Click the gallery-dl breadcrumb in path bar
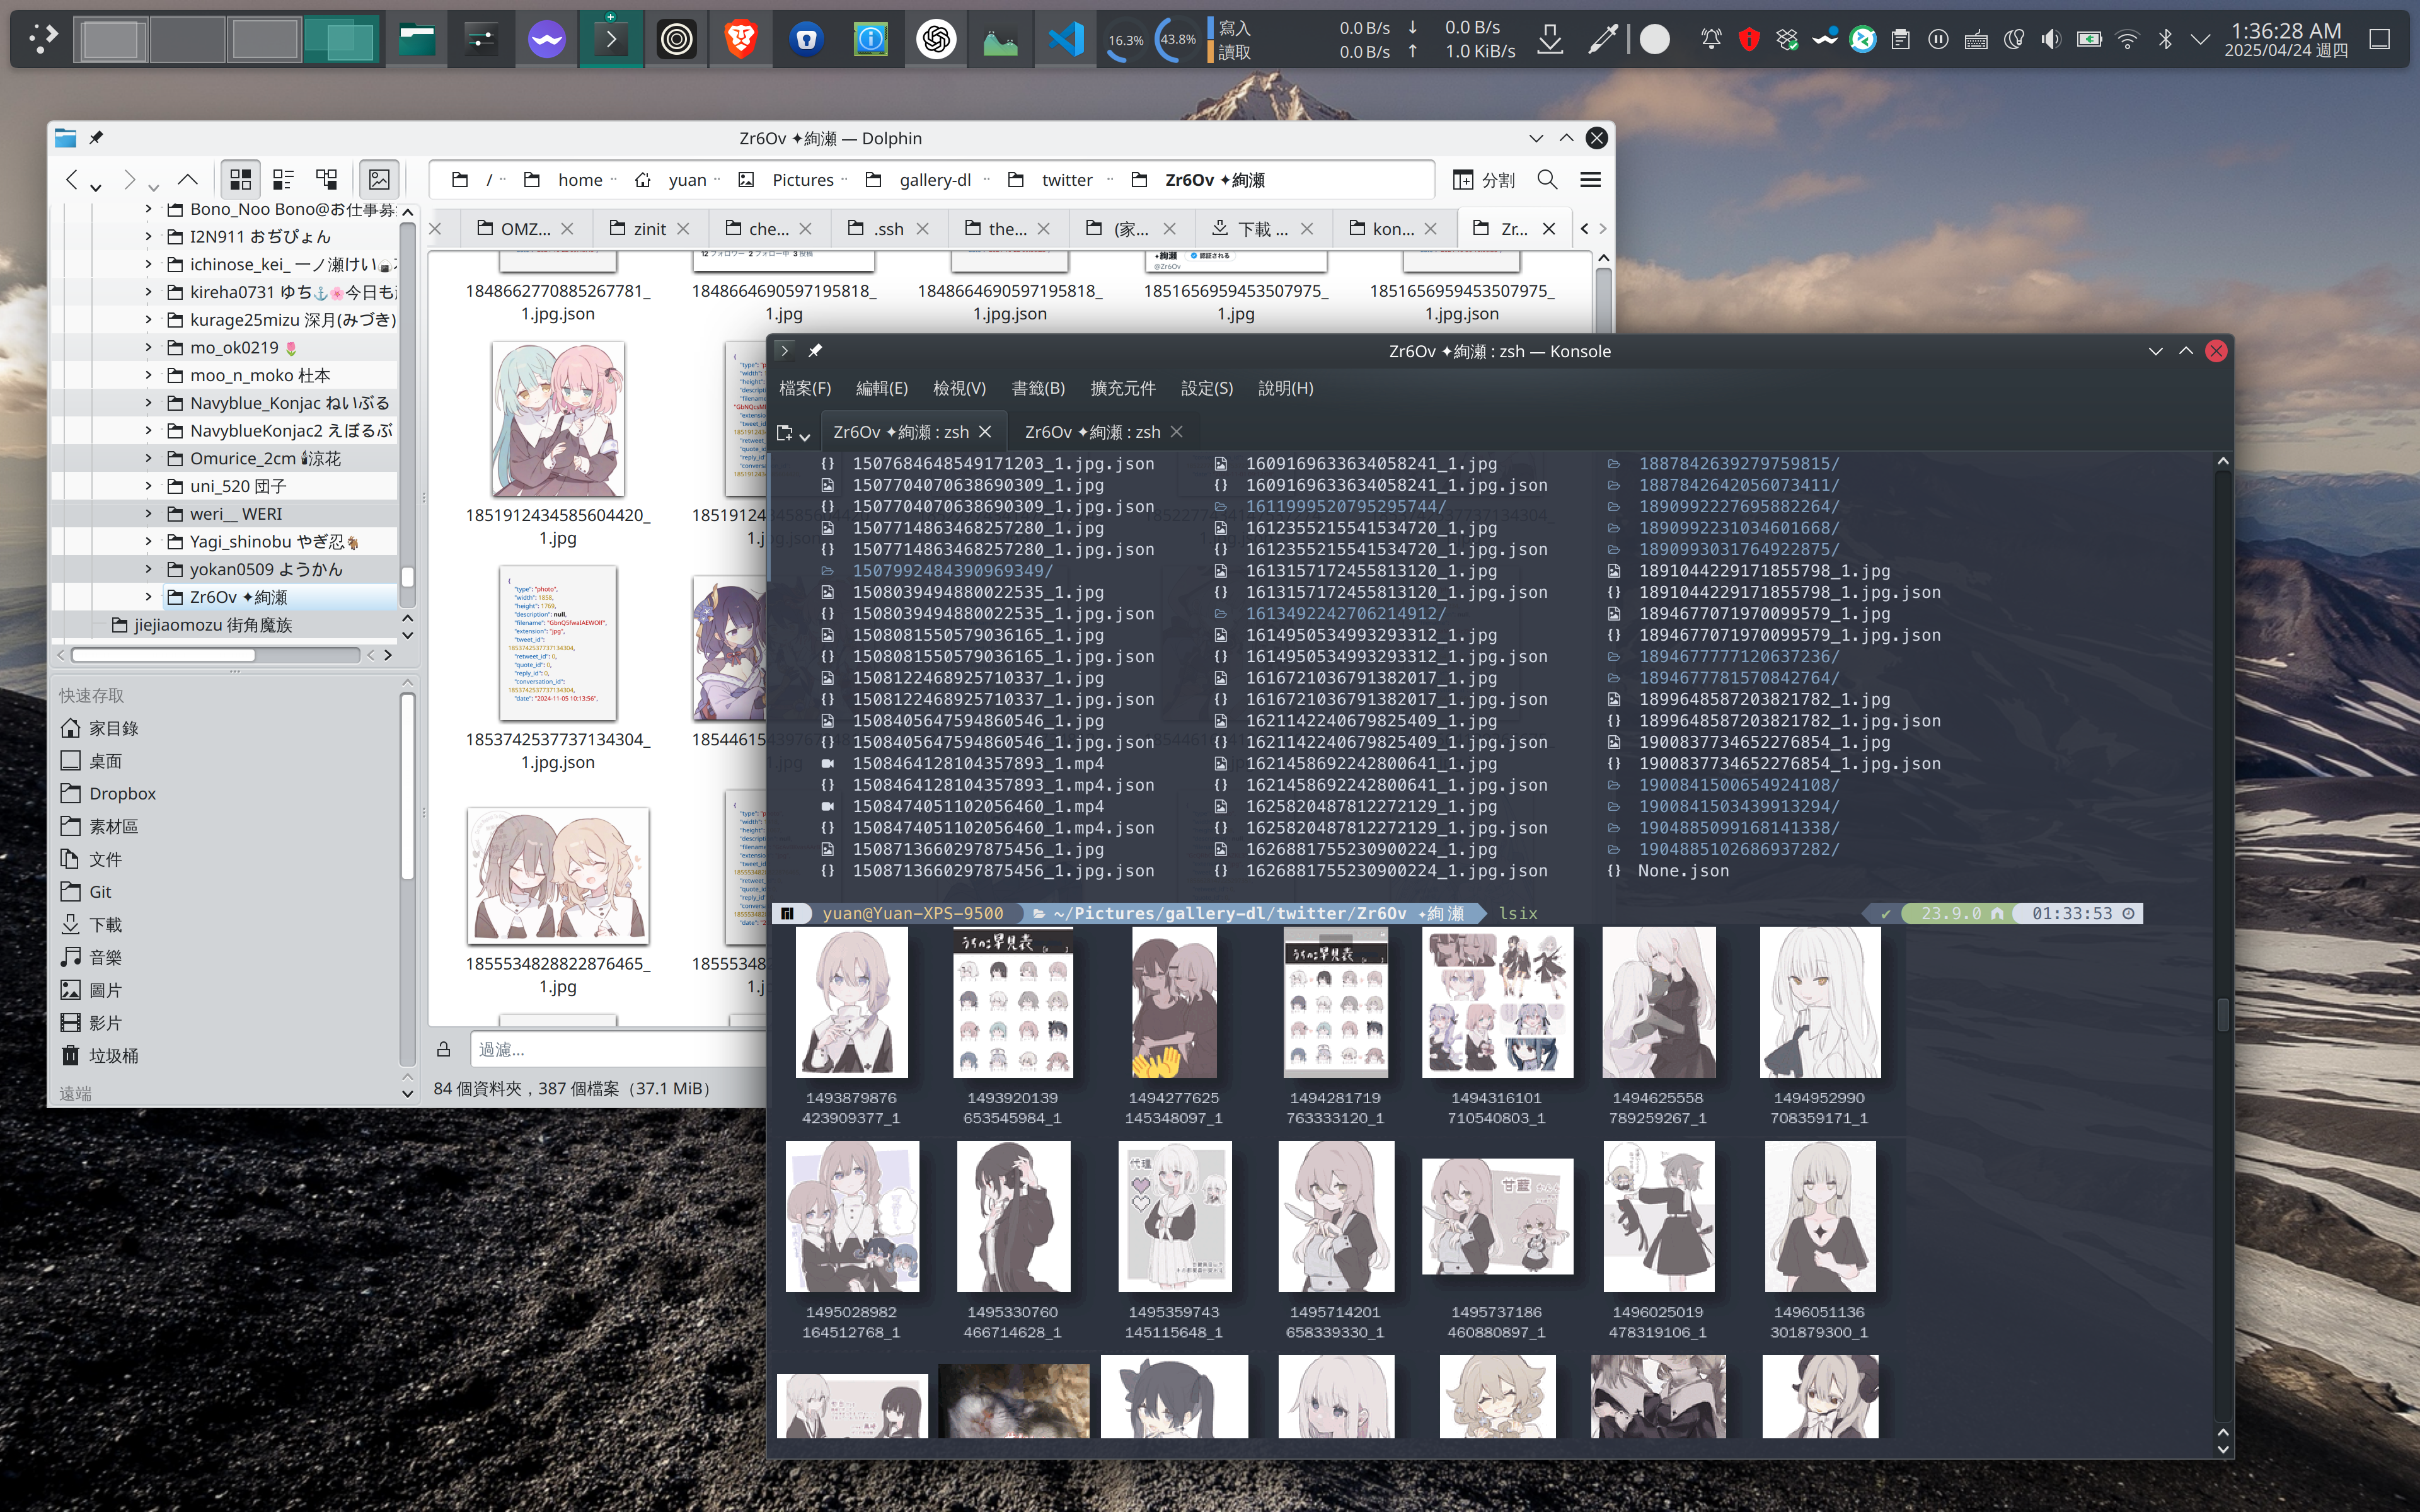 [934, 180]
